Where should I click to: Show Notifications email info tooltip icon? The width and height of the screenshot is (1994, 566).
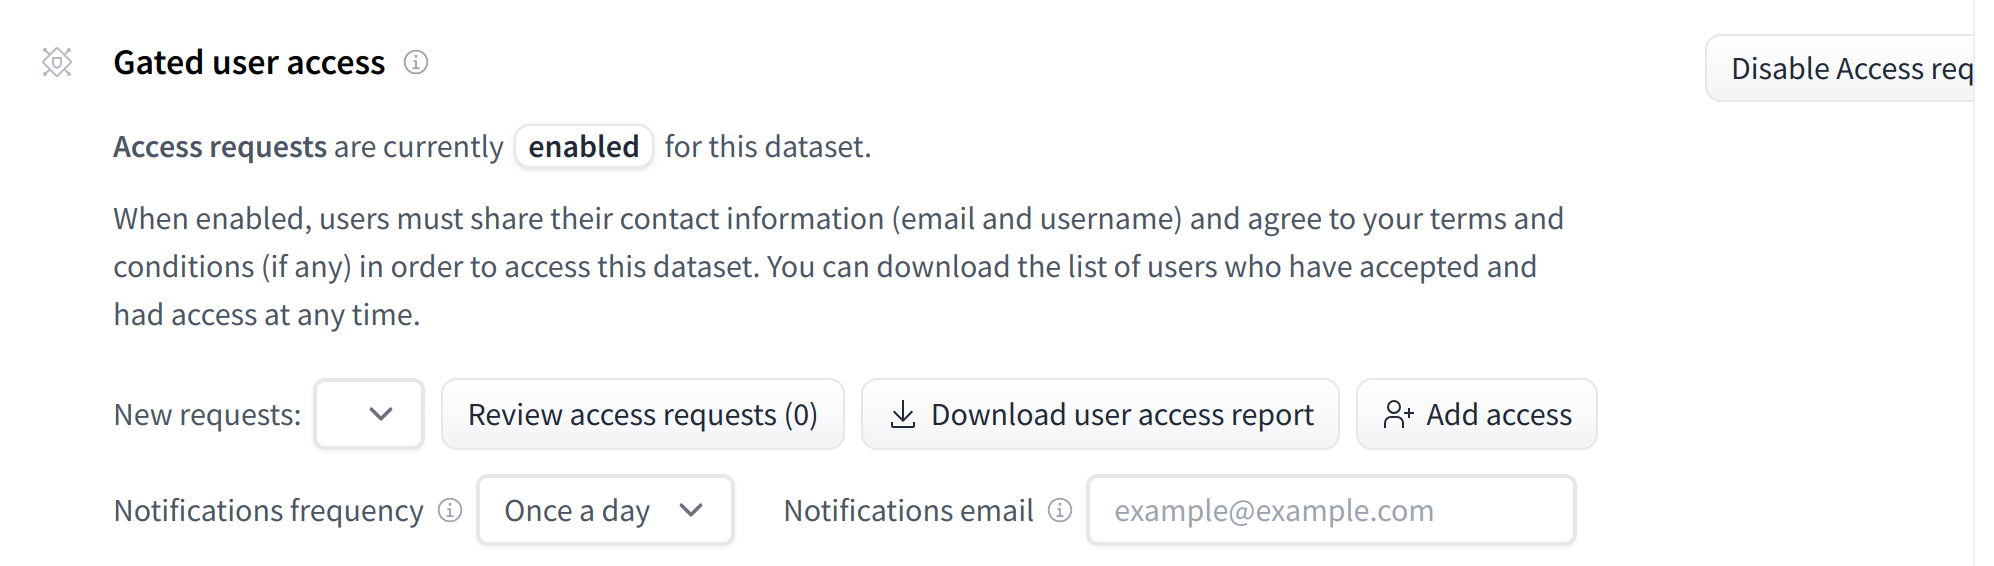[1060, 511]
